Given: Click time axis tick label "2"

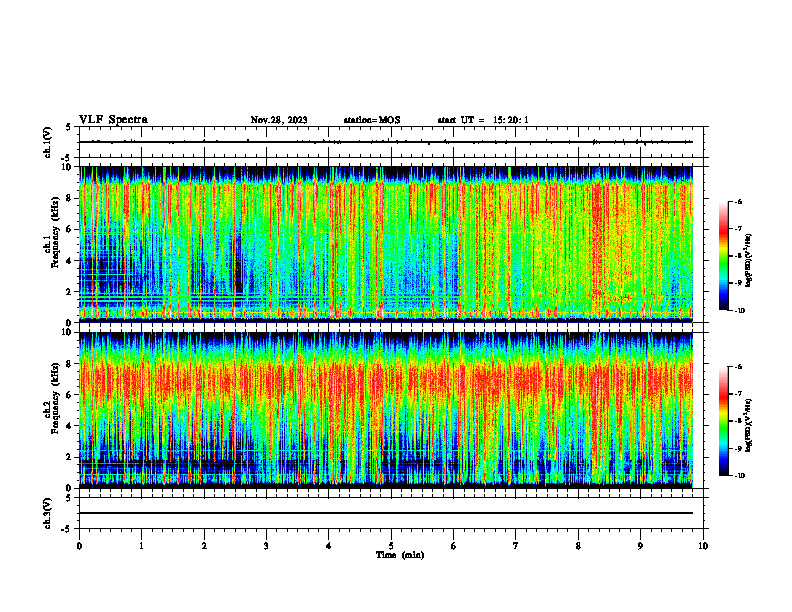Looking at the screenshot, I should (204, 546).
